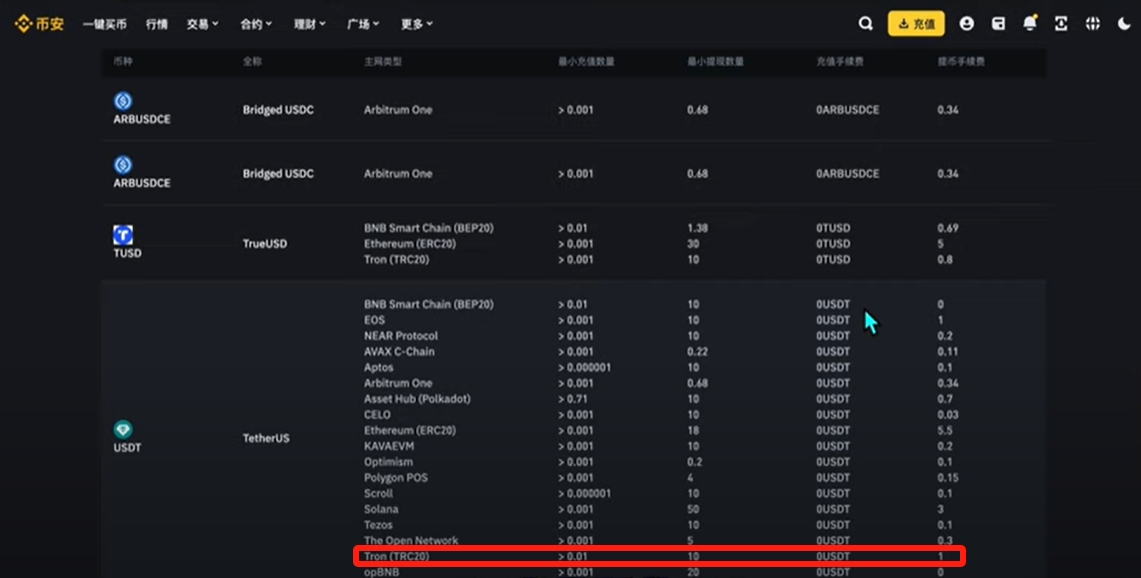
Task: Click the 全称 column header
Action: tap(253, 62)
